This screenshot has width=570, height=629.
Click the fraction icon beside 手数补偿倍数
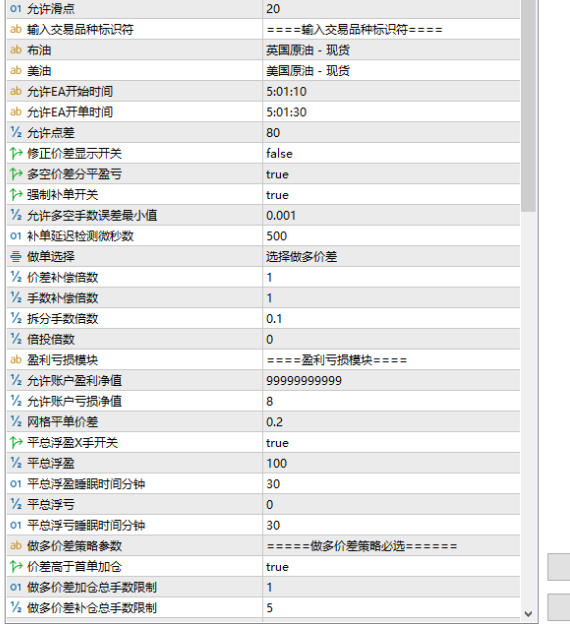point(16,298)
